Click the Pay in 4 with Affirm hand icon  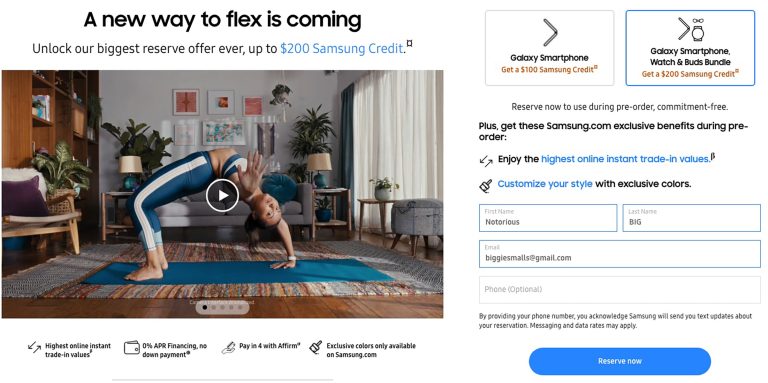point(228,348)
